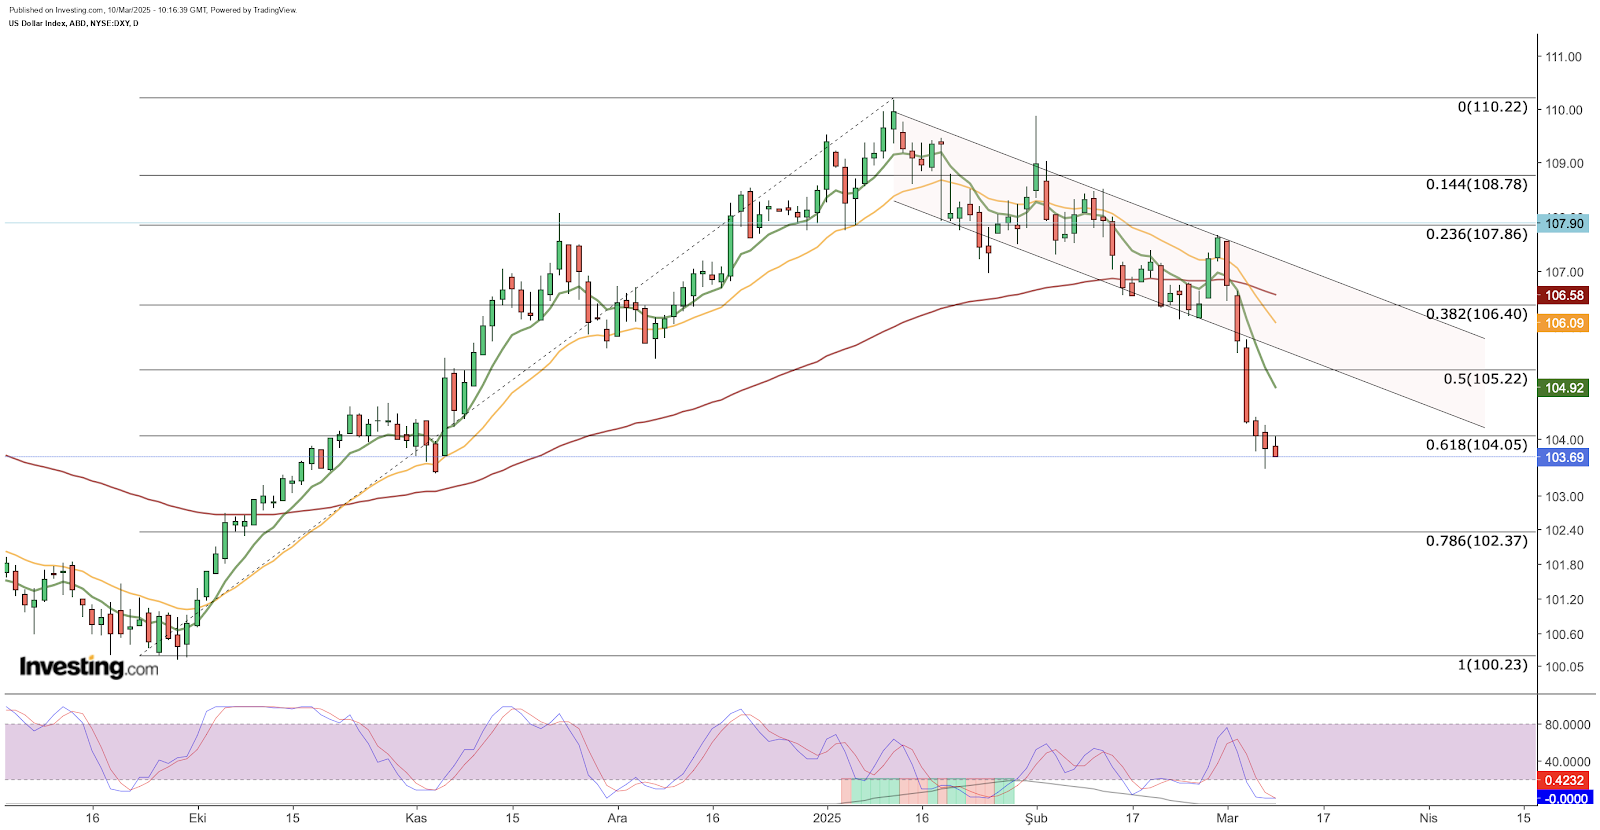The image size is (1600, 830).
Task: Click the red 0.4232 oscillator value tag
Action: (x=1564, y=781)
